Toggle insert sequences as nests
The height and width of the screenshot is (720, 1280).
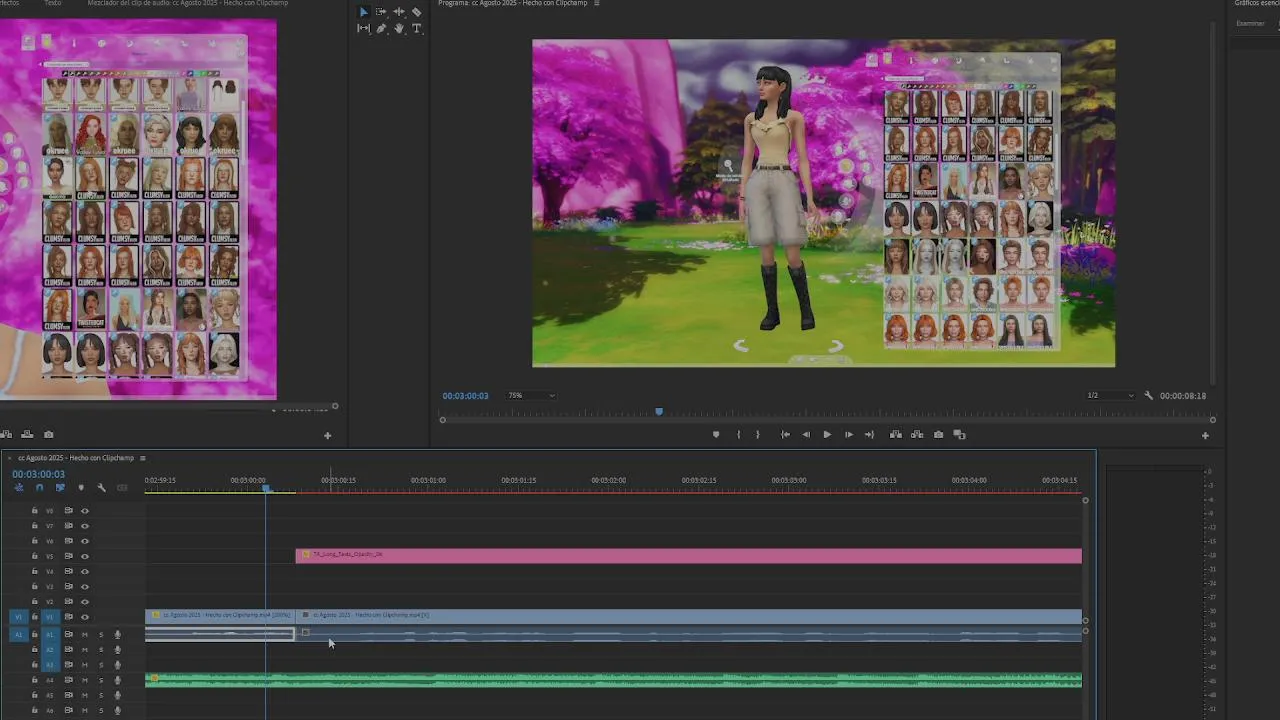click(x=18, y=488)
